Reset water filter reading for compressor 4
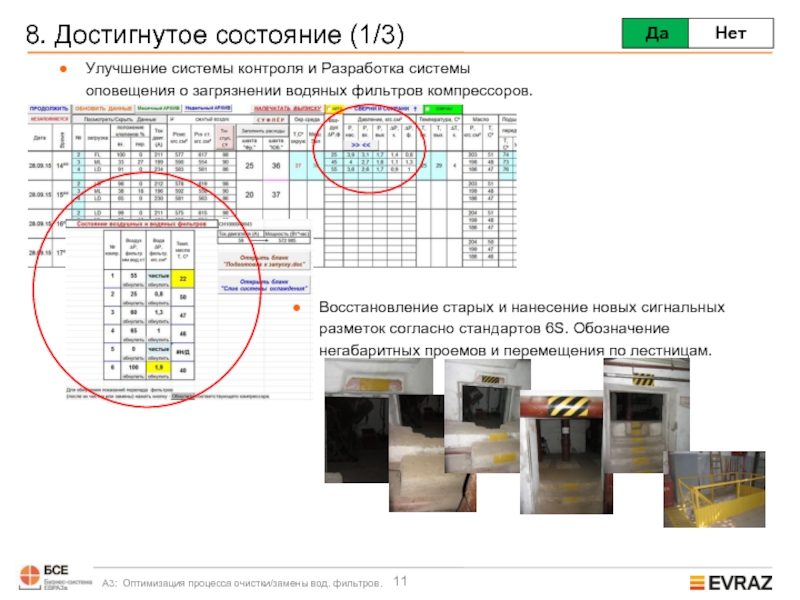Screen dimensions: 800x600 point(159,340)
